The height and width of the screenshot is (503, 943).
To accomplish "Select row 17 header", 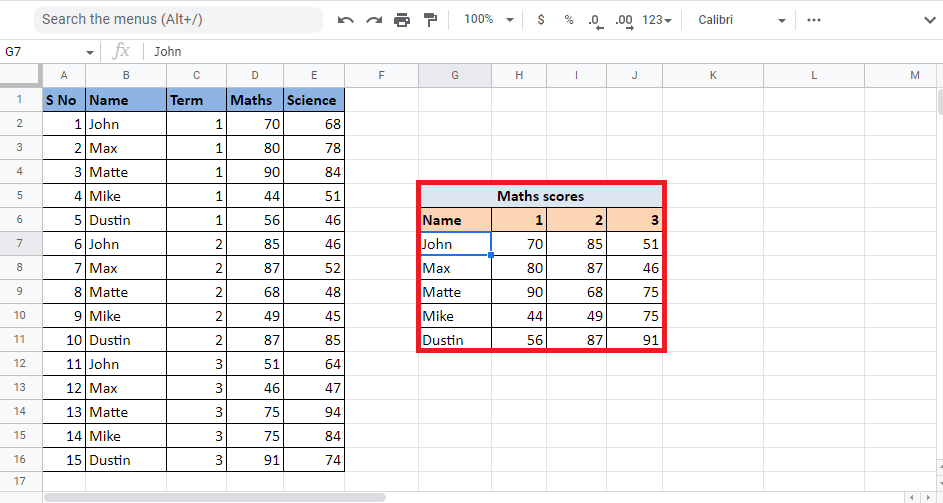I will (20, 481).
